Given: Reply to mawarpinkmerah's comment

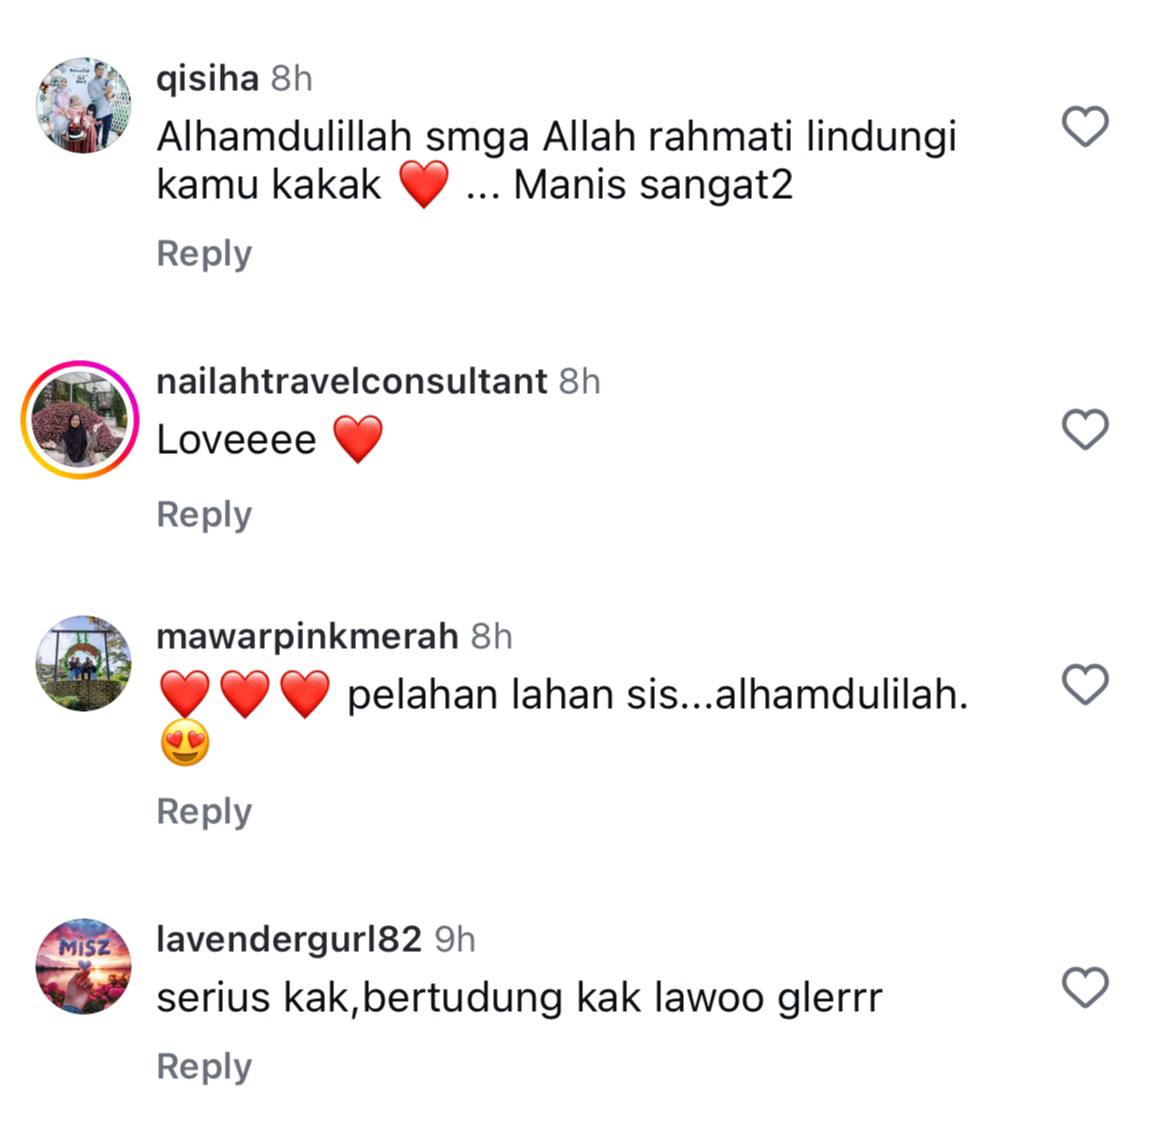Looking at the screenshot, I should pos(204,812).
